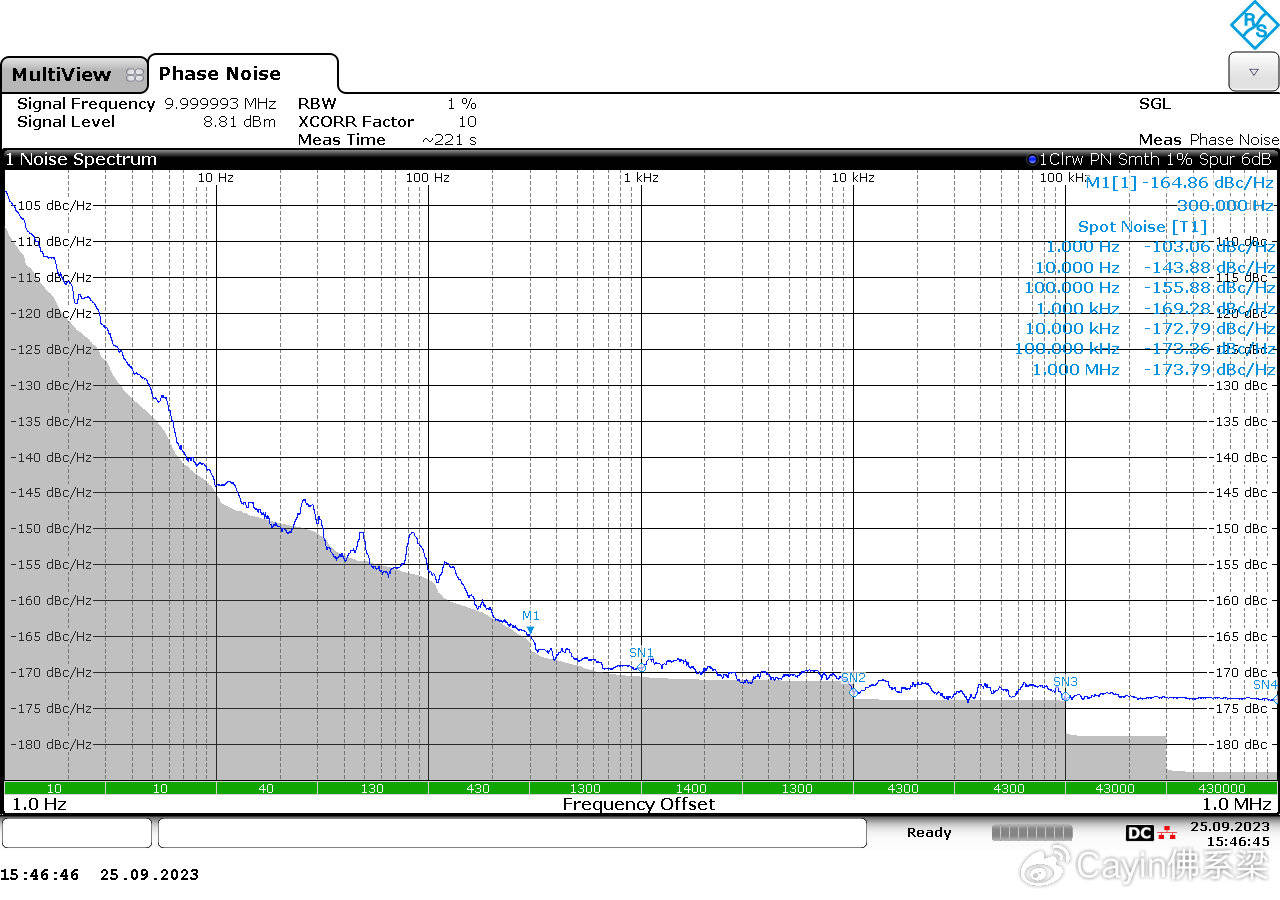
Task: Click the -135 dBc right axis label
Action: coord(1241,421)
